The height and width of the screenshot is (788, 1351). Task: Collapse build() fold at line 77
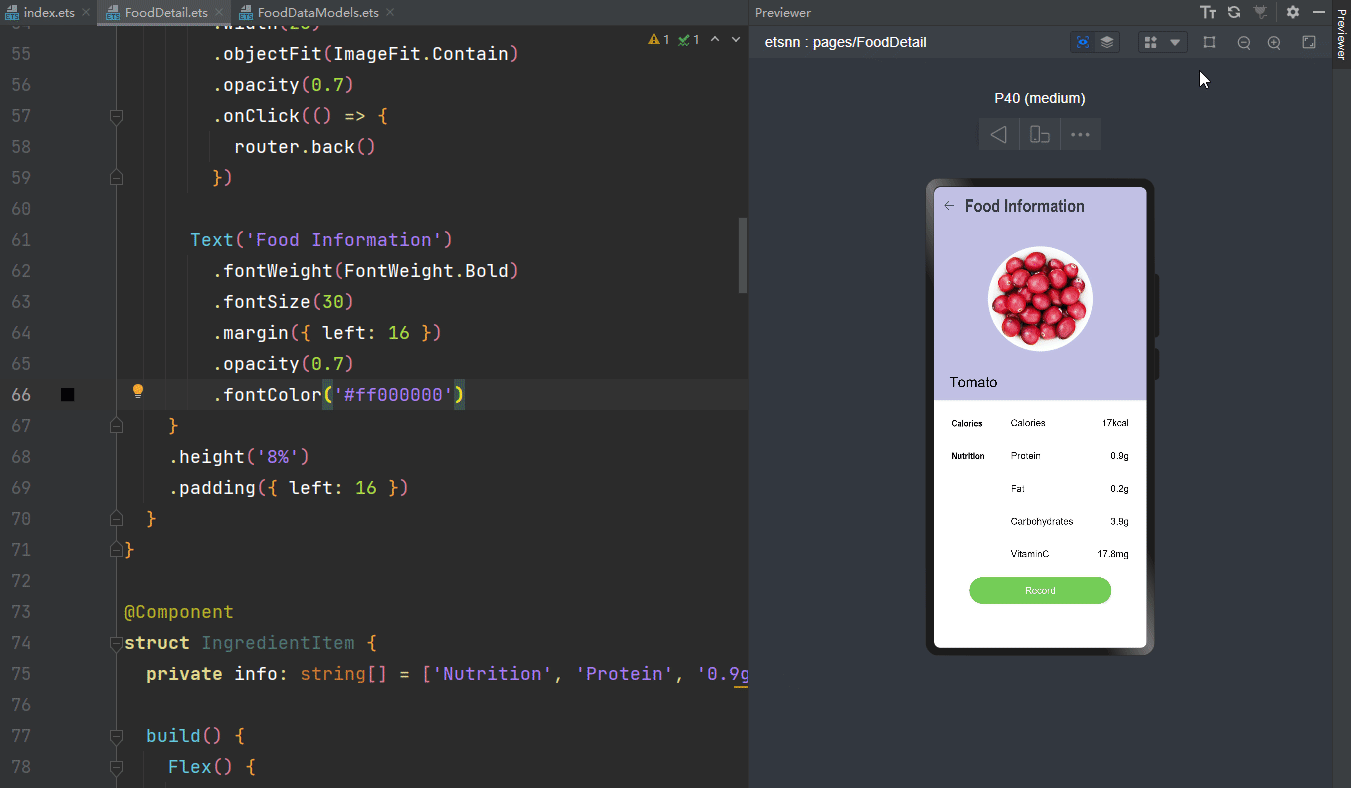click(x=116, y=736)
